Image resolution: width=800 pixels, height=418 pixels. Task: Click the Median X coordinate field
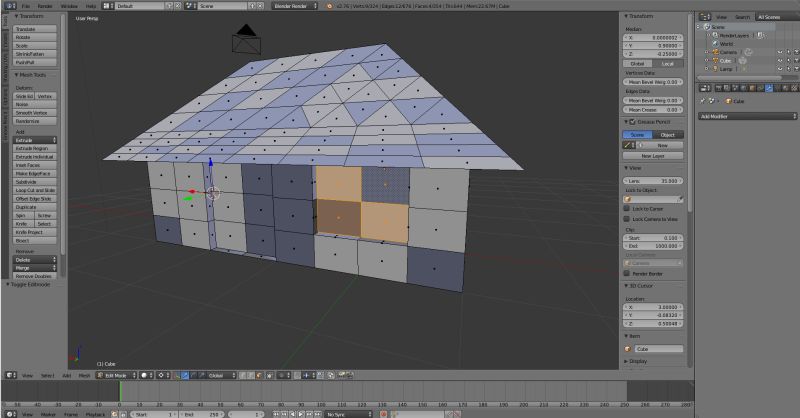coord(653,37)
